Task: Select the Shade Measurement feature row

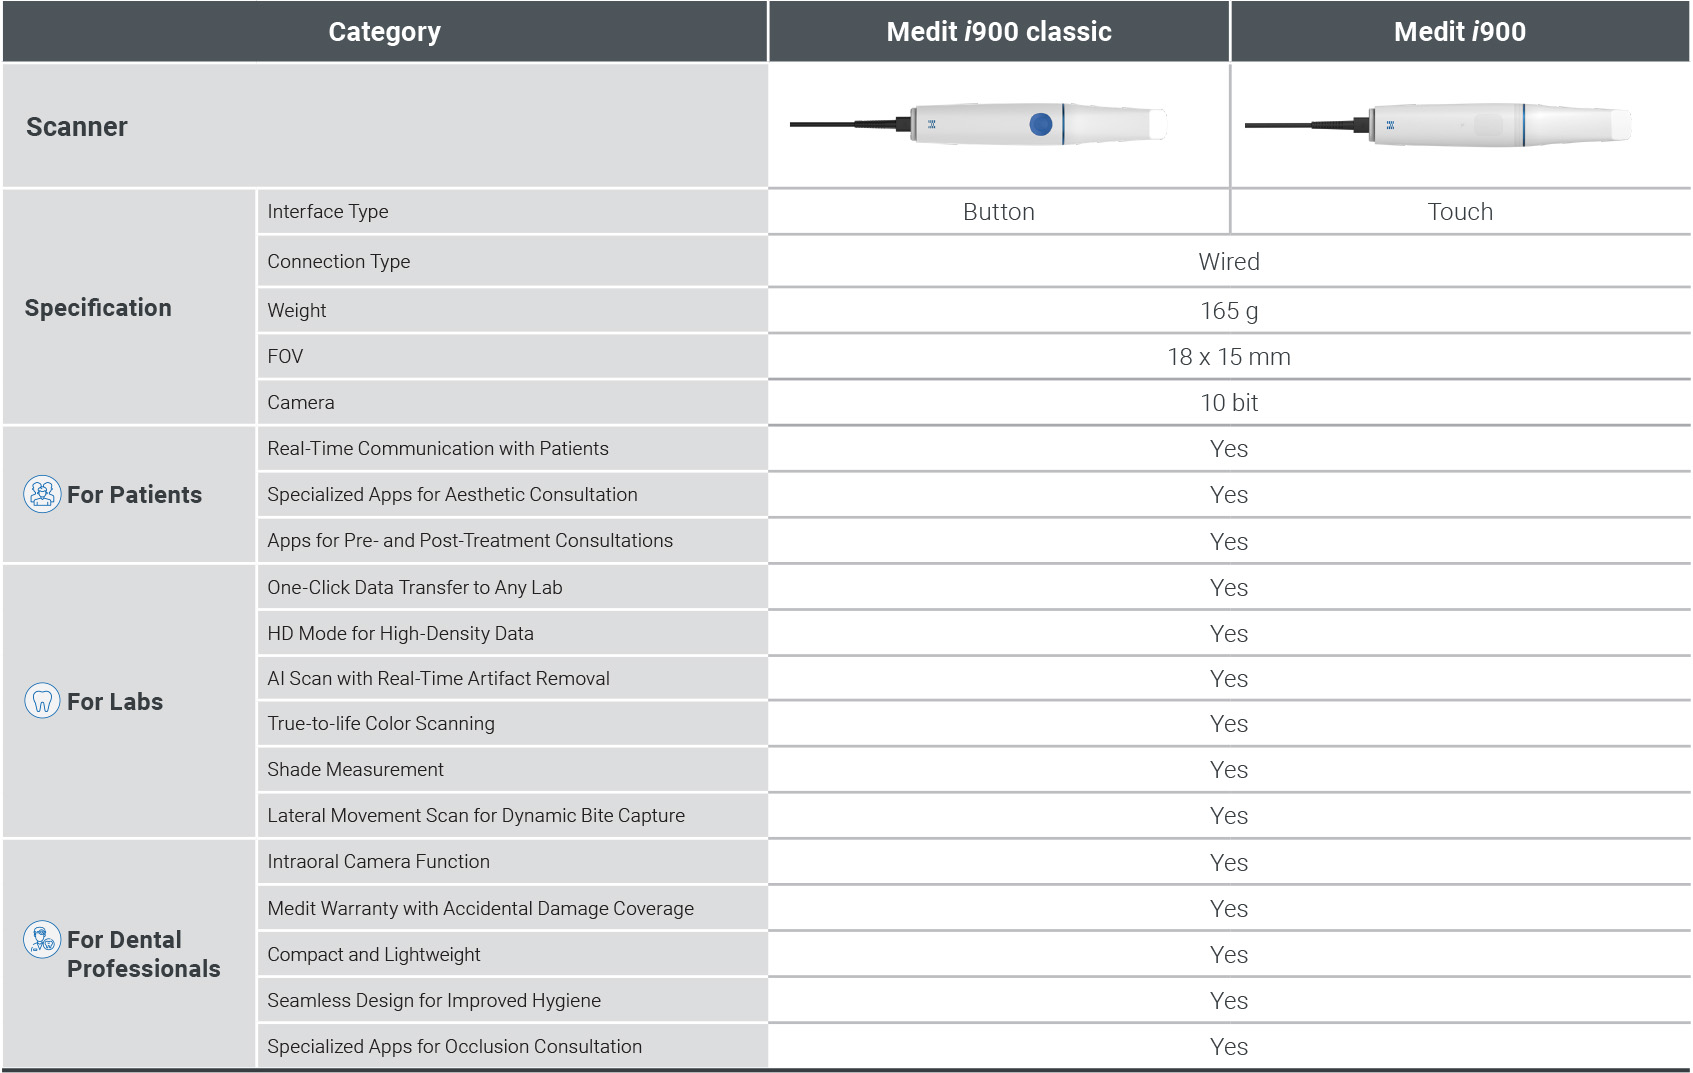Action: click(x=355, y=770)
